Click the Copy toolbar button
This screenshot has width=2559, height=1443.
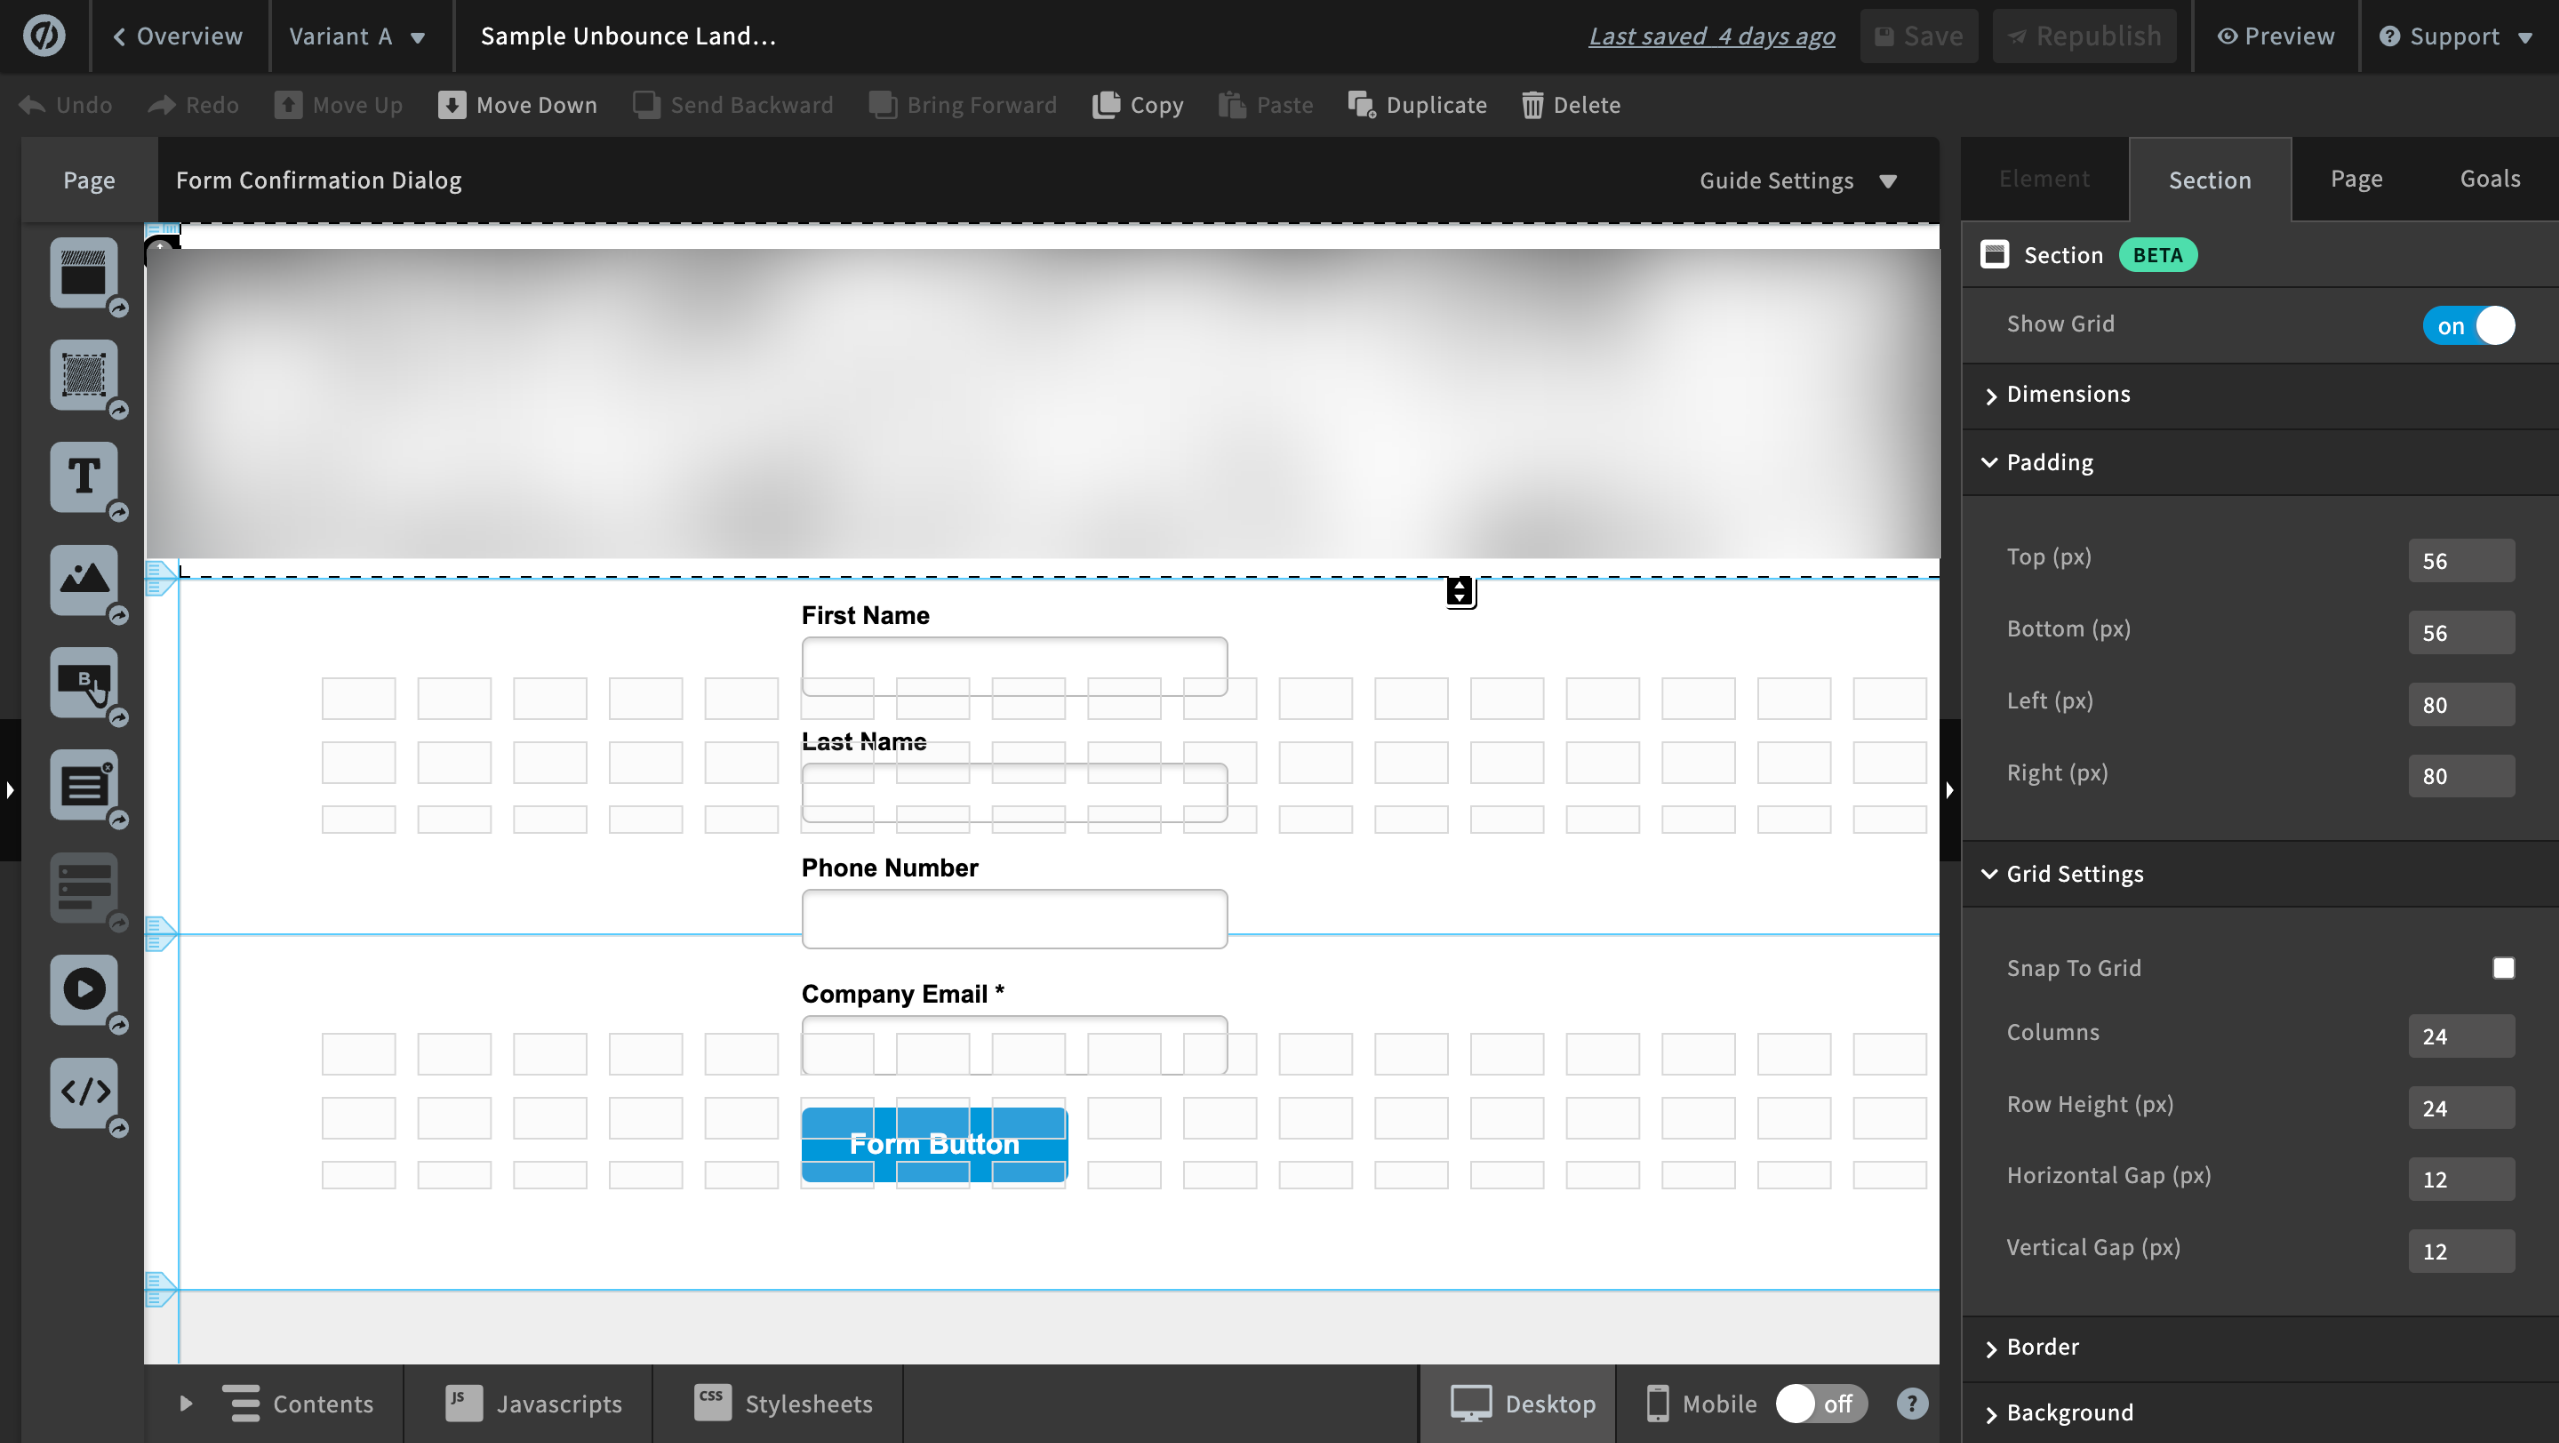tap(1138, 105)
